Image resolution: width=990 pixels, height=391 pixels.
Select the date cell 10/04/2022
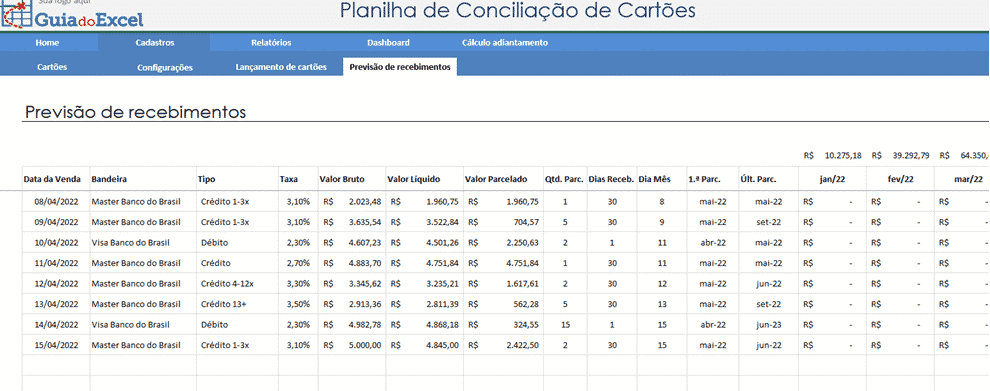[x=56, y=242]
